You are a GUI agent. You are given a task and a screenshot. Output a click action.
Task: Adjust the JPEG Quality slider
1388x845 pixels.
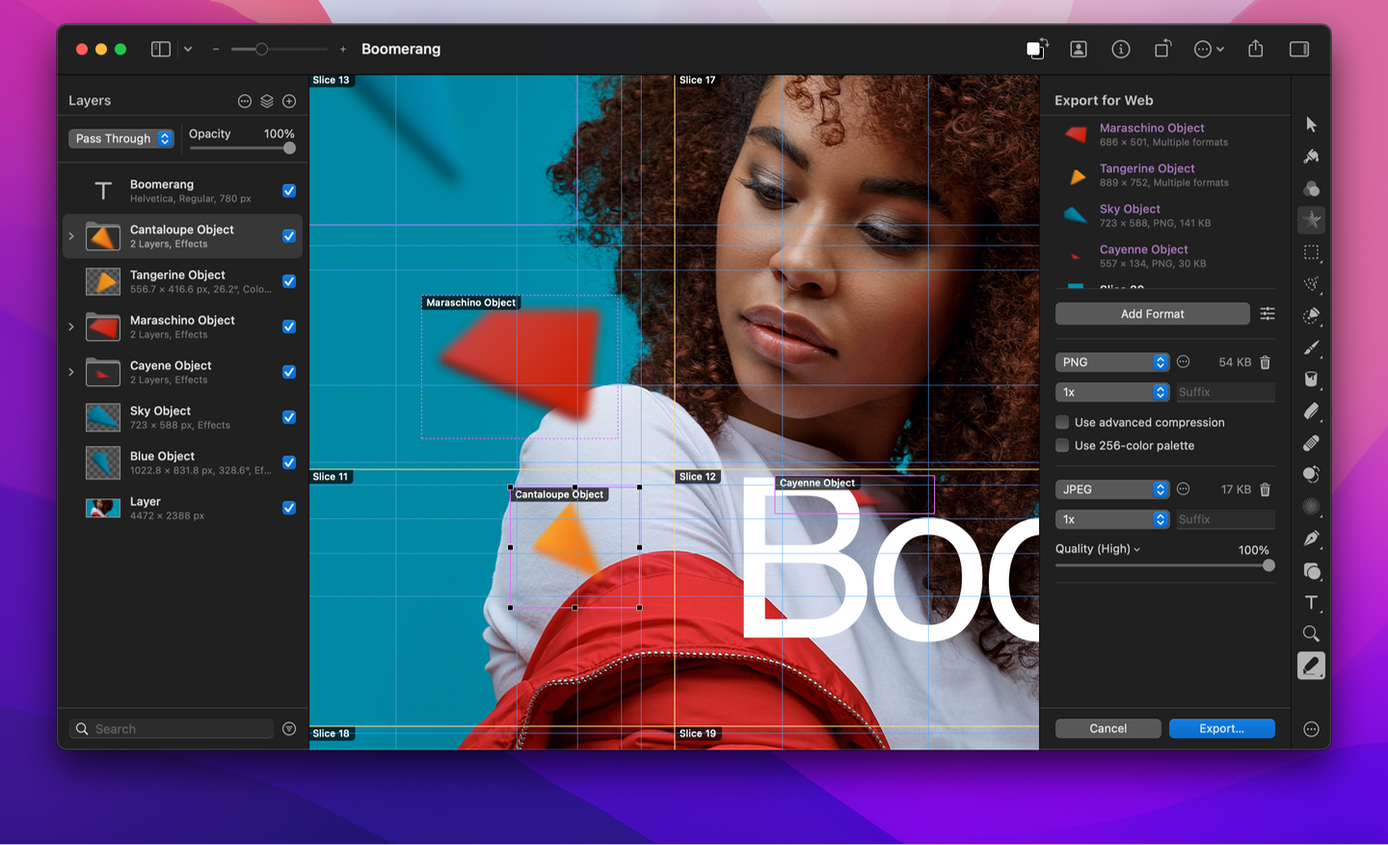pyautogui.click(x=1165, y=566)
